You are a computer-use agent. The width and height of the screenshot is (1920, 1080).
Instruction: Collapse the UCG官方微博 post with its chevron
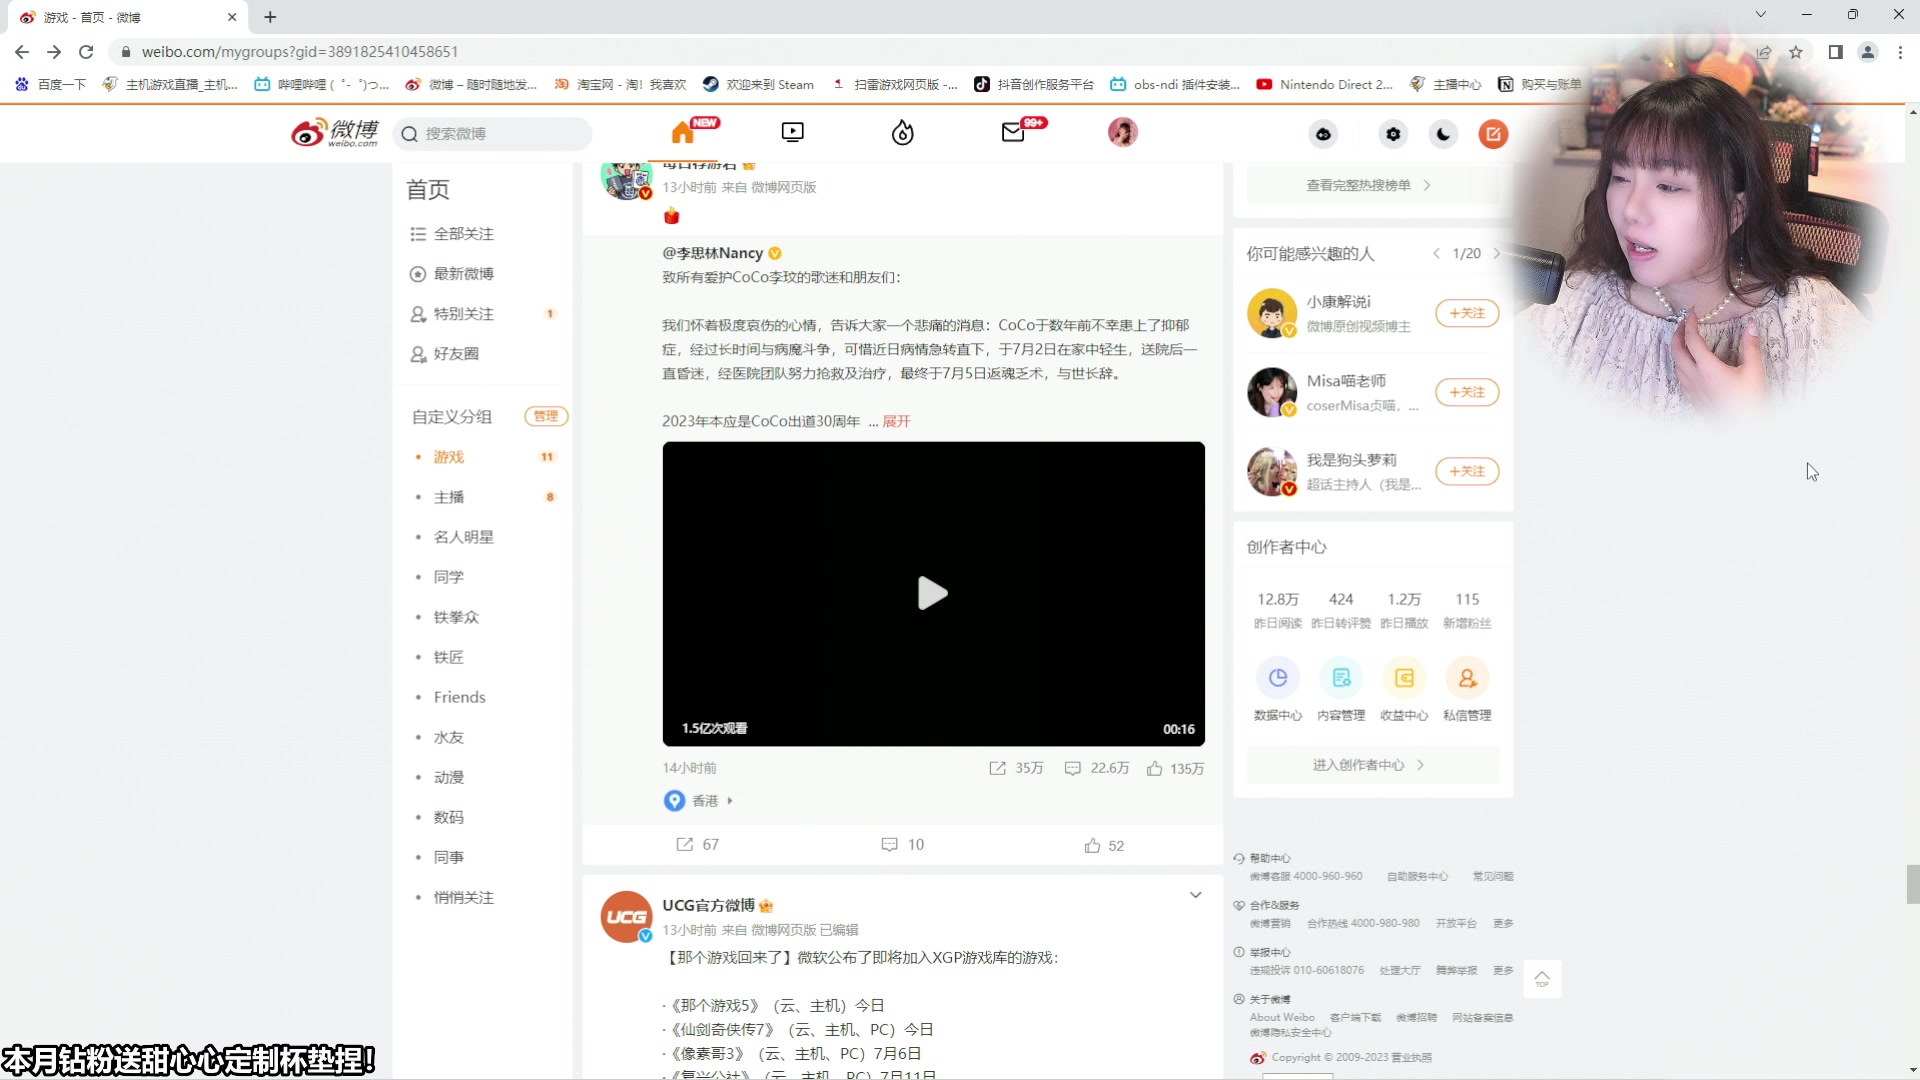1196,895
